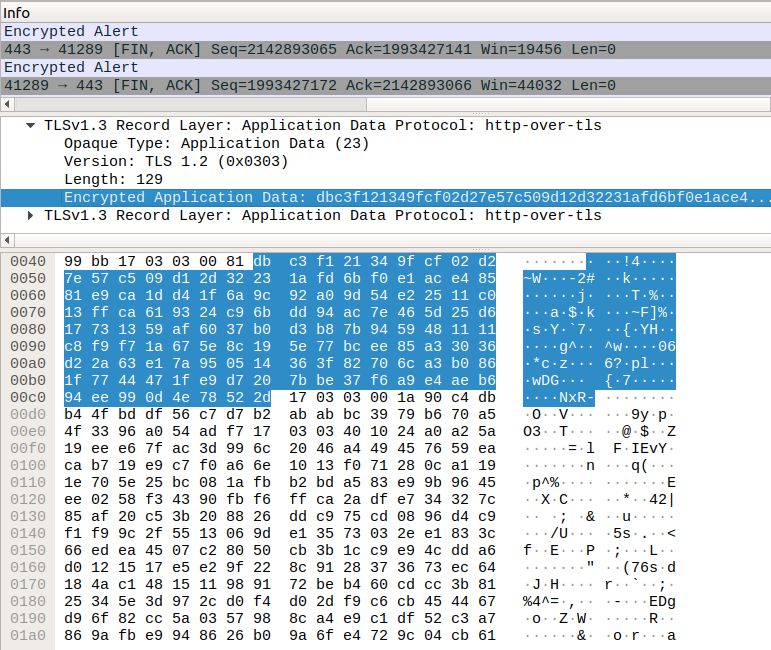Select the Encrypted Application Data field
Screen dimensions: 771x650
pos(386,198)
